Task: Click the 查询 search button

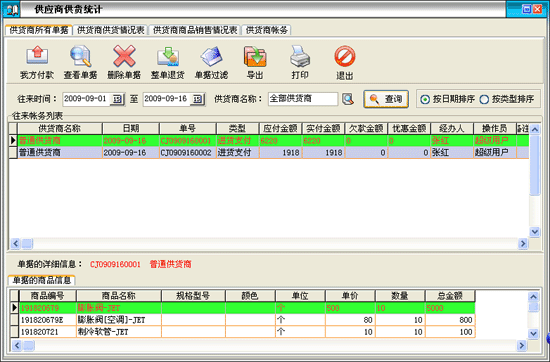Action: pos(386,99)
